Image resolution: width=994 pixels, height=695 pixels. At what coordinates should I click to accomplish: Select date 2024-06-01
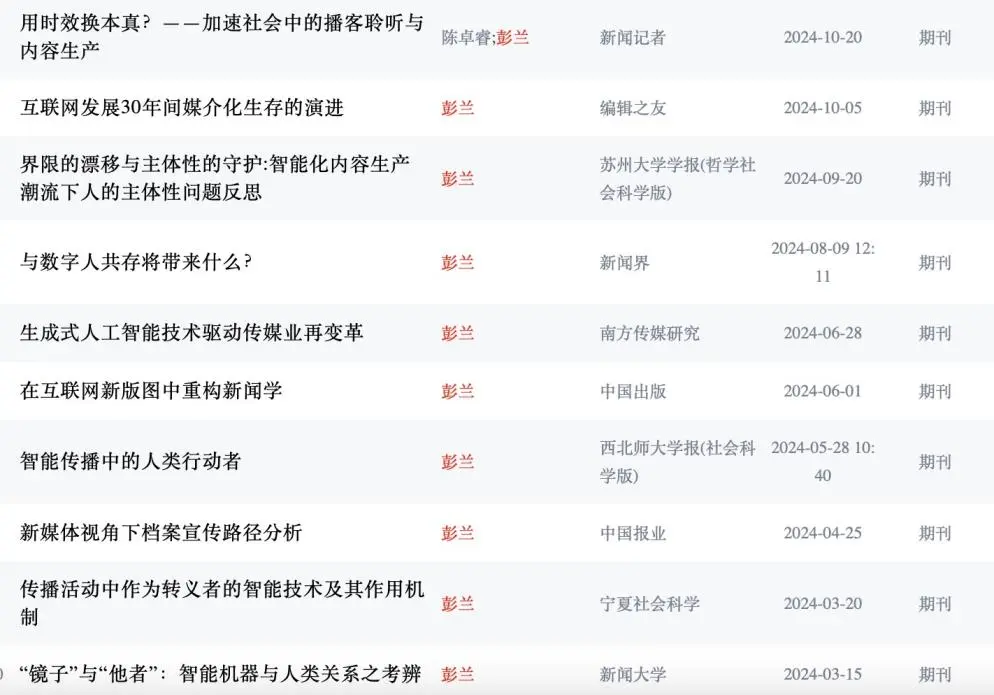point(823,391)
